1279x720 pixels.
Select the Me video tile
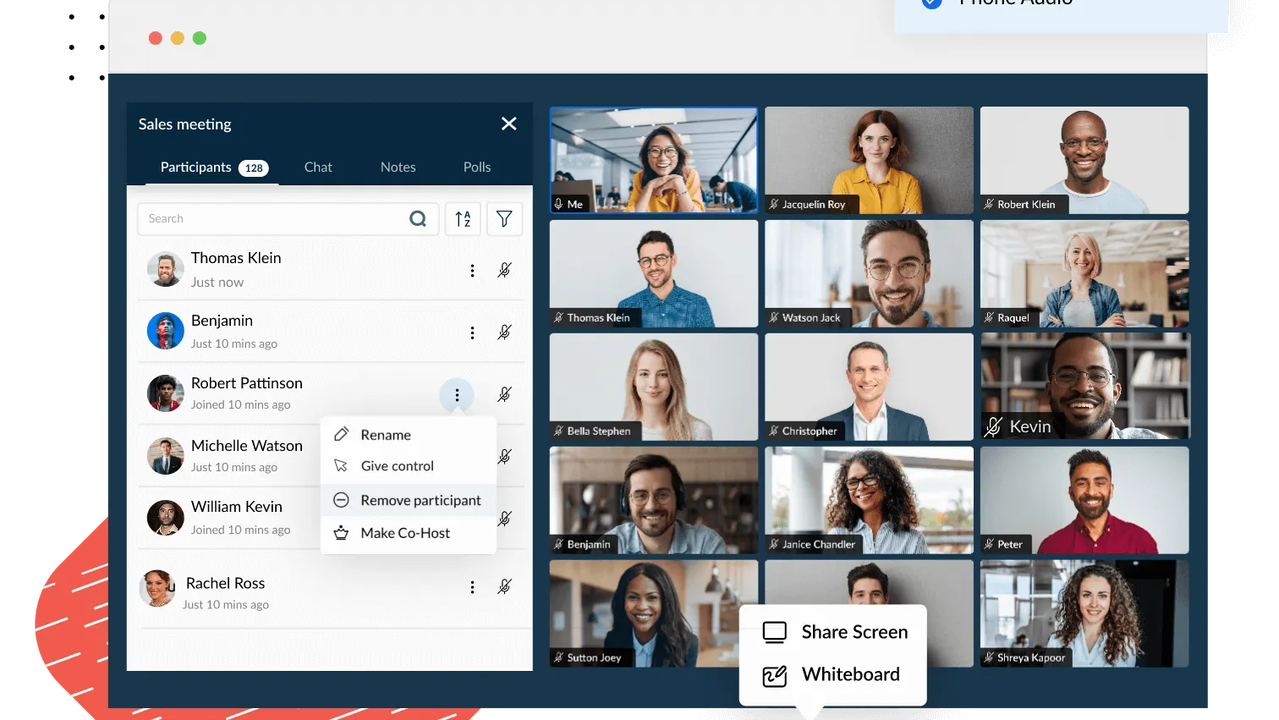[654, 160]
